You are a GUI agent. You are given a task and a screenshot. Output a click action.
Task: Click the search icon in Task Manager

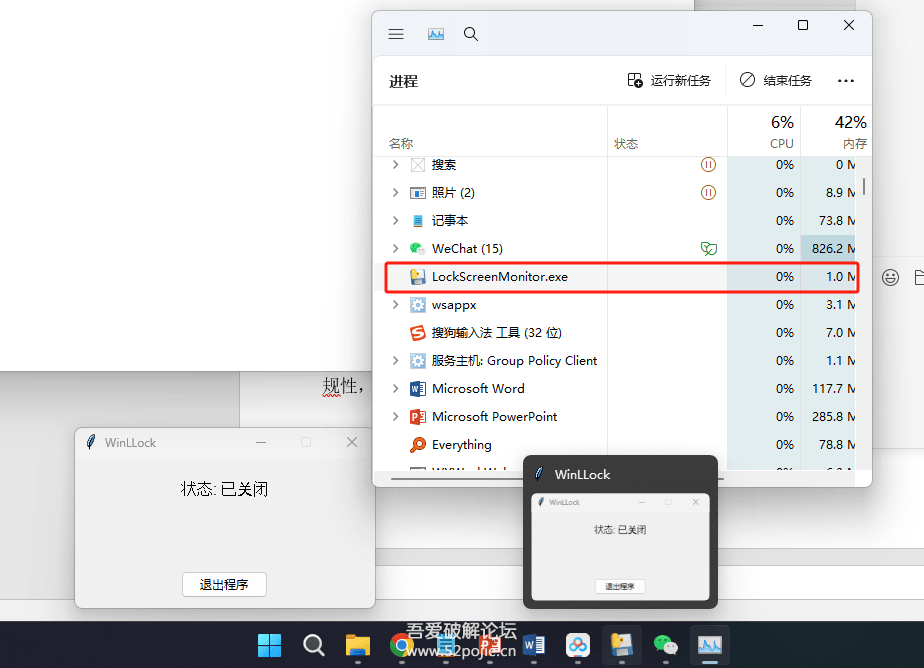click(x=471, y=34)
